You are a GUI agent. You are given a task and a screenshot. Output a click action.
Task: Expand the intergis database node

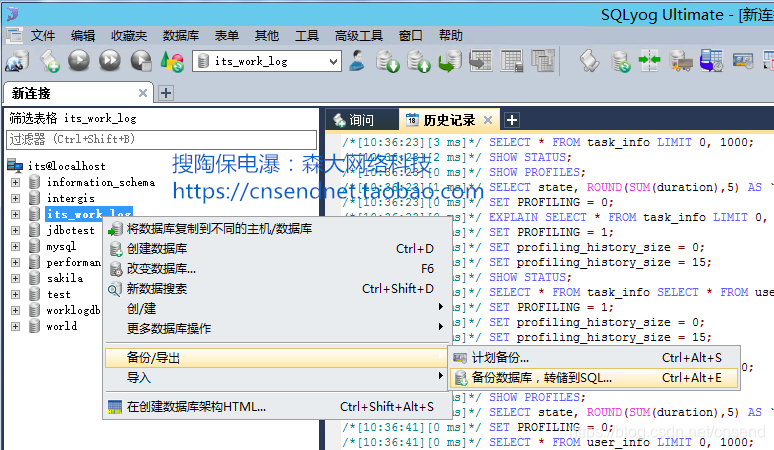point(15,198)
